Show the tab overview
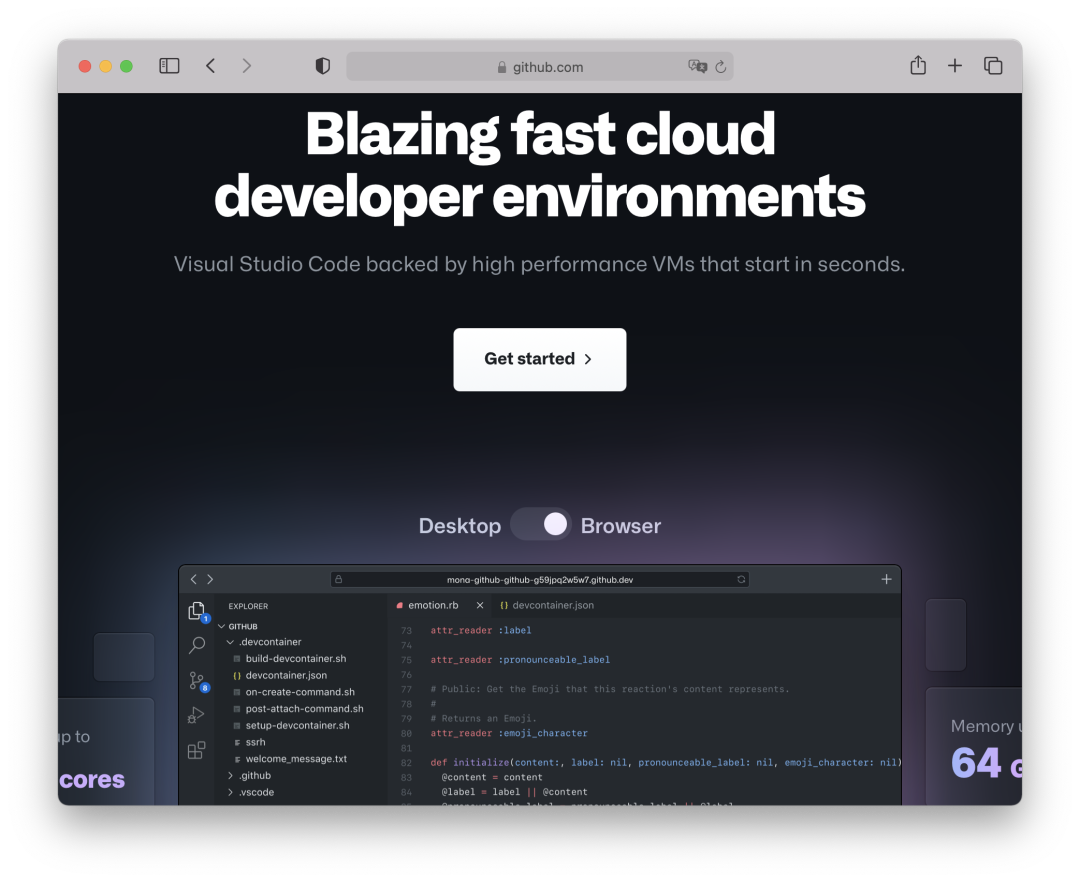The image size is (1080, 882). [x=993, y=66]
